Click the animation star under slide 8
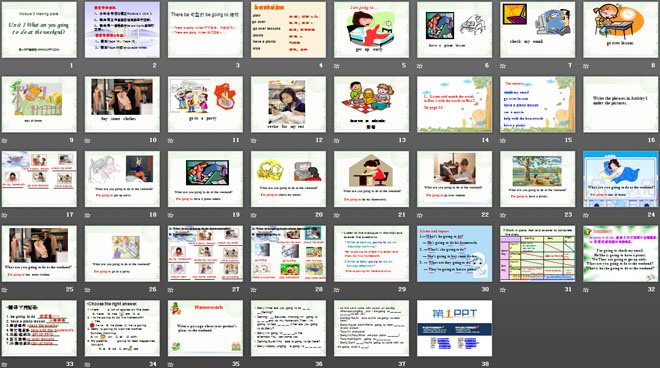660x368 pixels. coord(586,66)
